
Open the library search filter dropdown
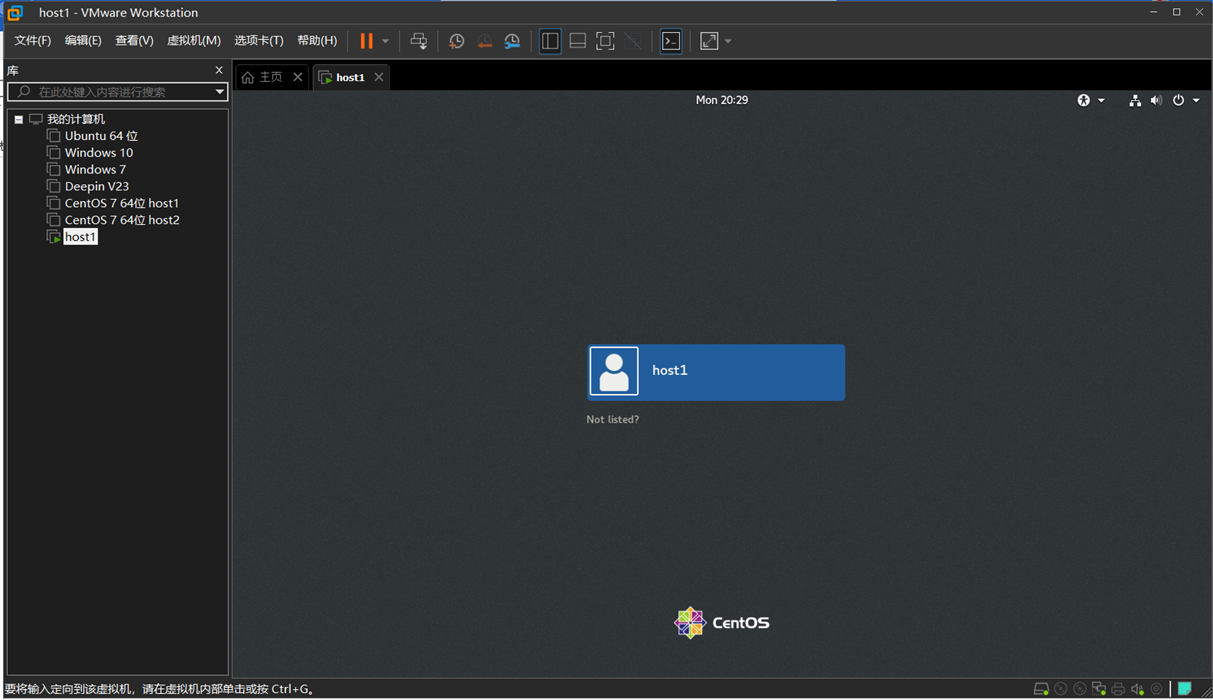(x=219, y=92)
